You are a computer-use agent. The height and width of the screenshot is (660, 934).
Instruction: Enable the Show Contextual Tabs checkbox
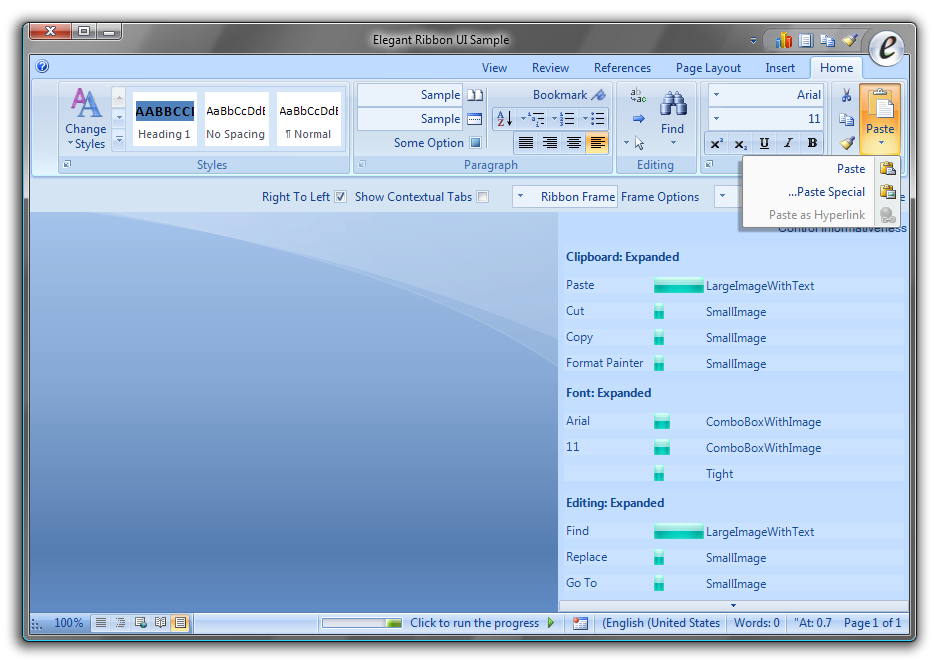pos(482,197)
